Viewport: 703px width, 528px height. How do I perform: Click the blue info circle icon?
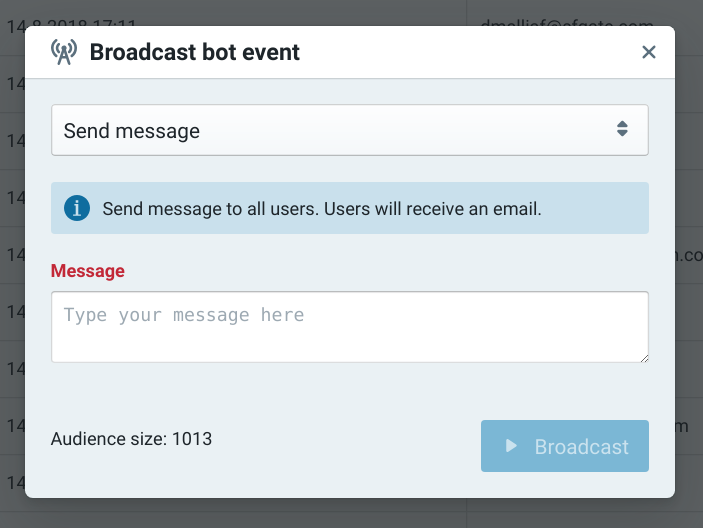tap(77, 208)
